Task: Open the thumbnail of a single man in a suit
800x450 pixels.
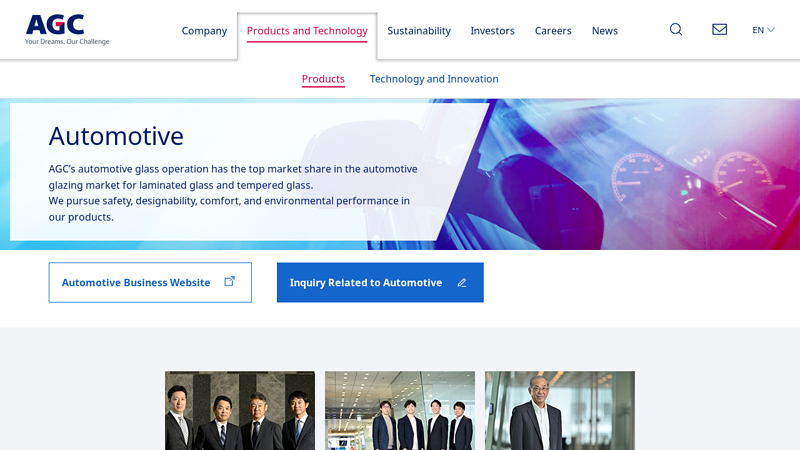Action: (560, 410)
